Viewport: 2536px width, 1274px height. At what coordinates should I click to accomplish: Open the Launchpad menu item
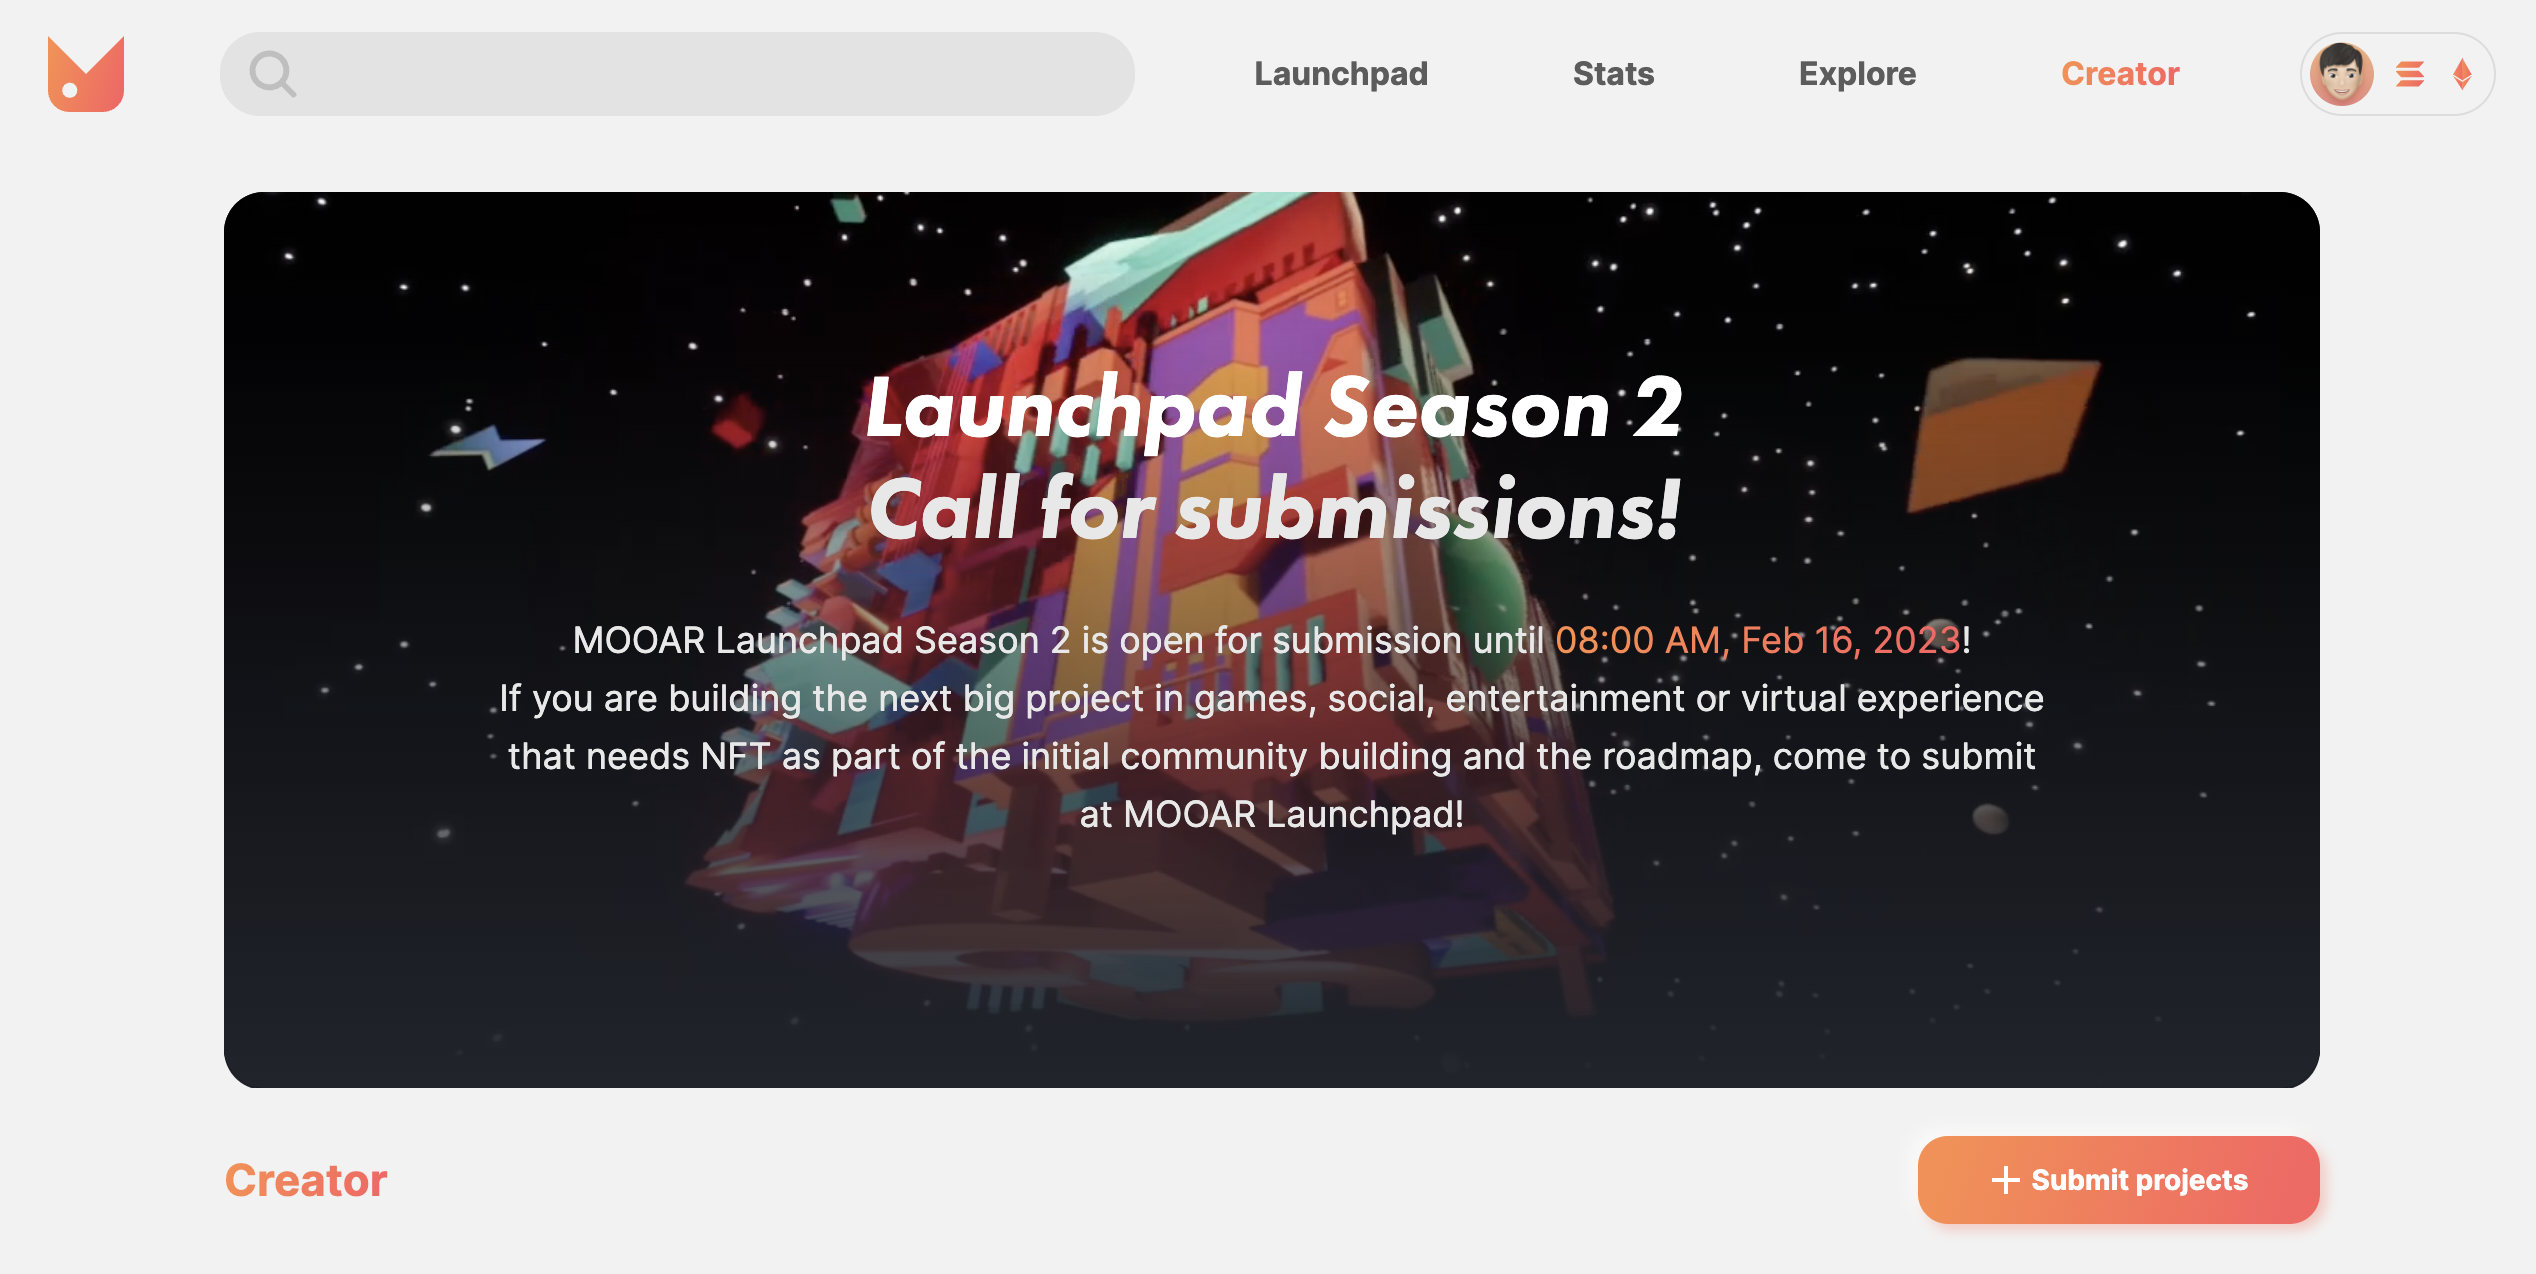1341,74
